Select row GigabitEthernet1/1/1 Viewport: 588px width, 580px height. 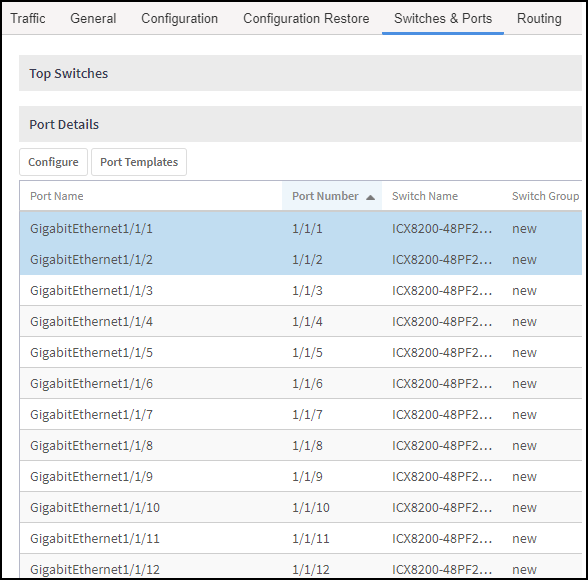(x=301, y=228)
